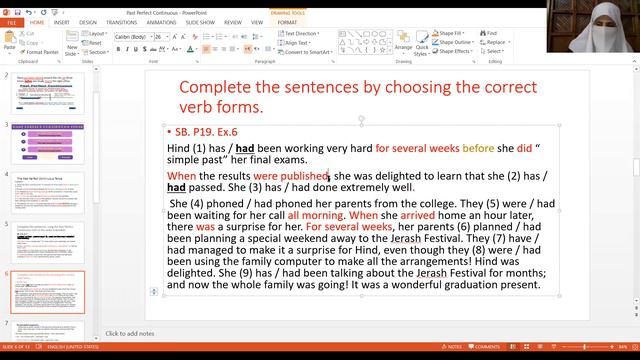
Task: Open Shape Fill color options
Action: pyautogui.click(x=448, y=33)
